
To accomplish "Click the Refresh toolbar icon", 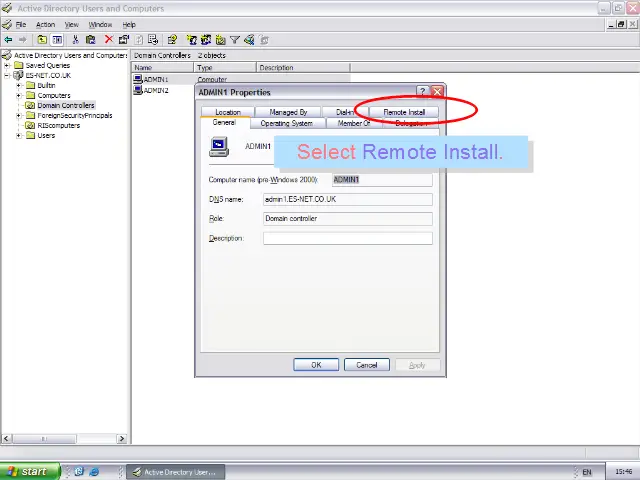I will coord(139,40).
